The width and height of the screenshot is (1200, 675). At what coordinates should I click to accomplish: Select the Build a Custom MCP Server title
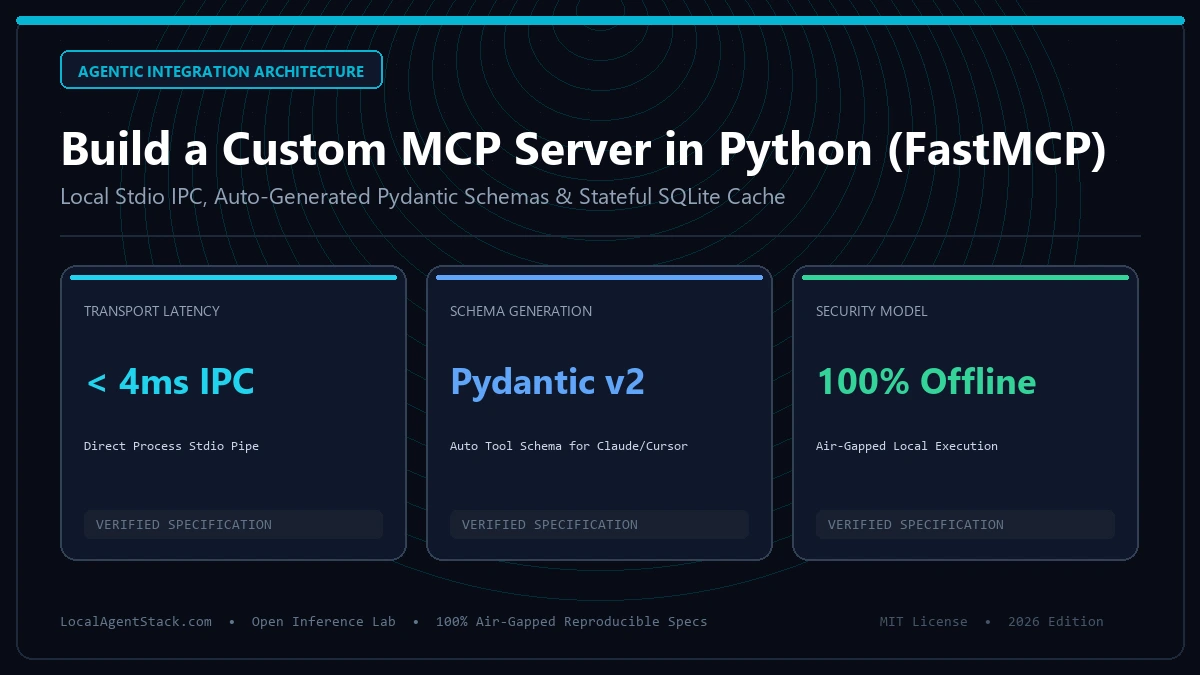[583, 149]
